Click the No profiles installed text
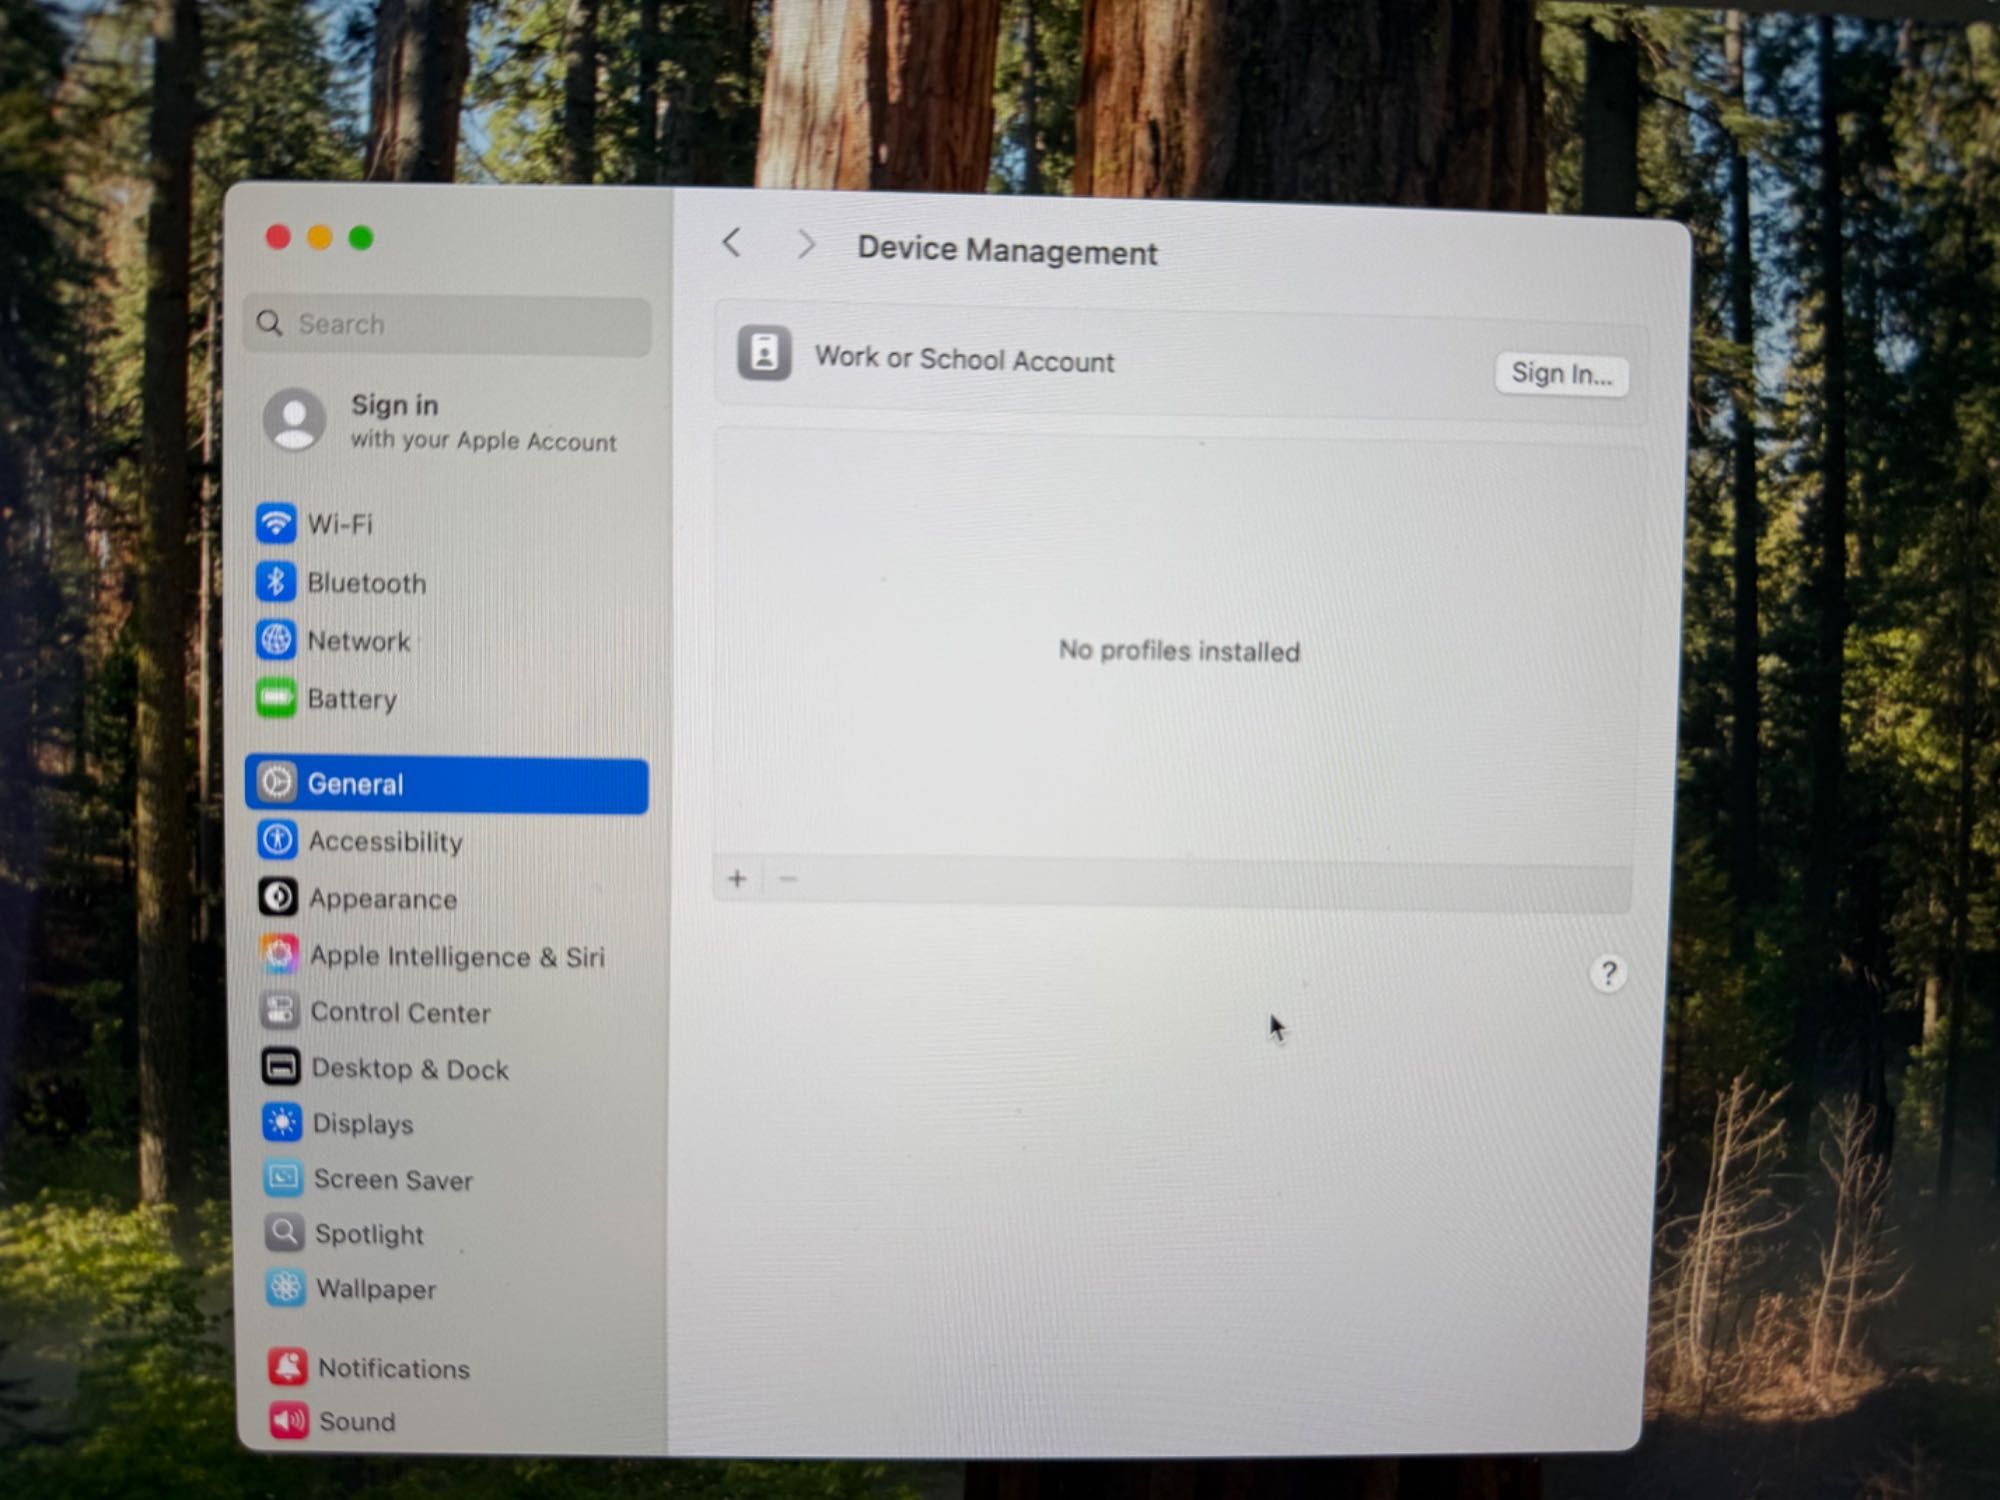The height and width of the screenshot is (1500, 2000). [x=1179, y=651]
